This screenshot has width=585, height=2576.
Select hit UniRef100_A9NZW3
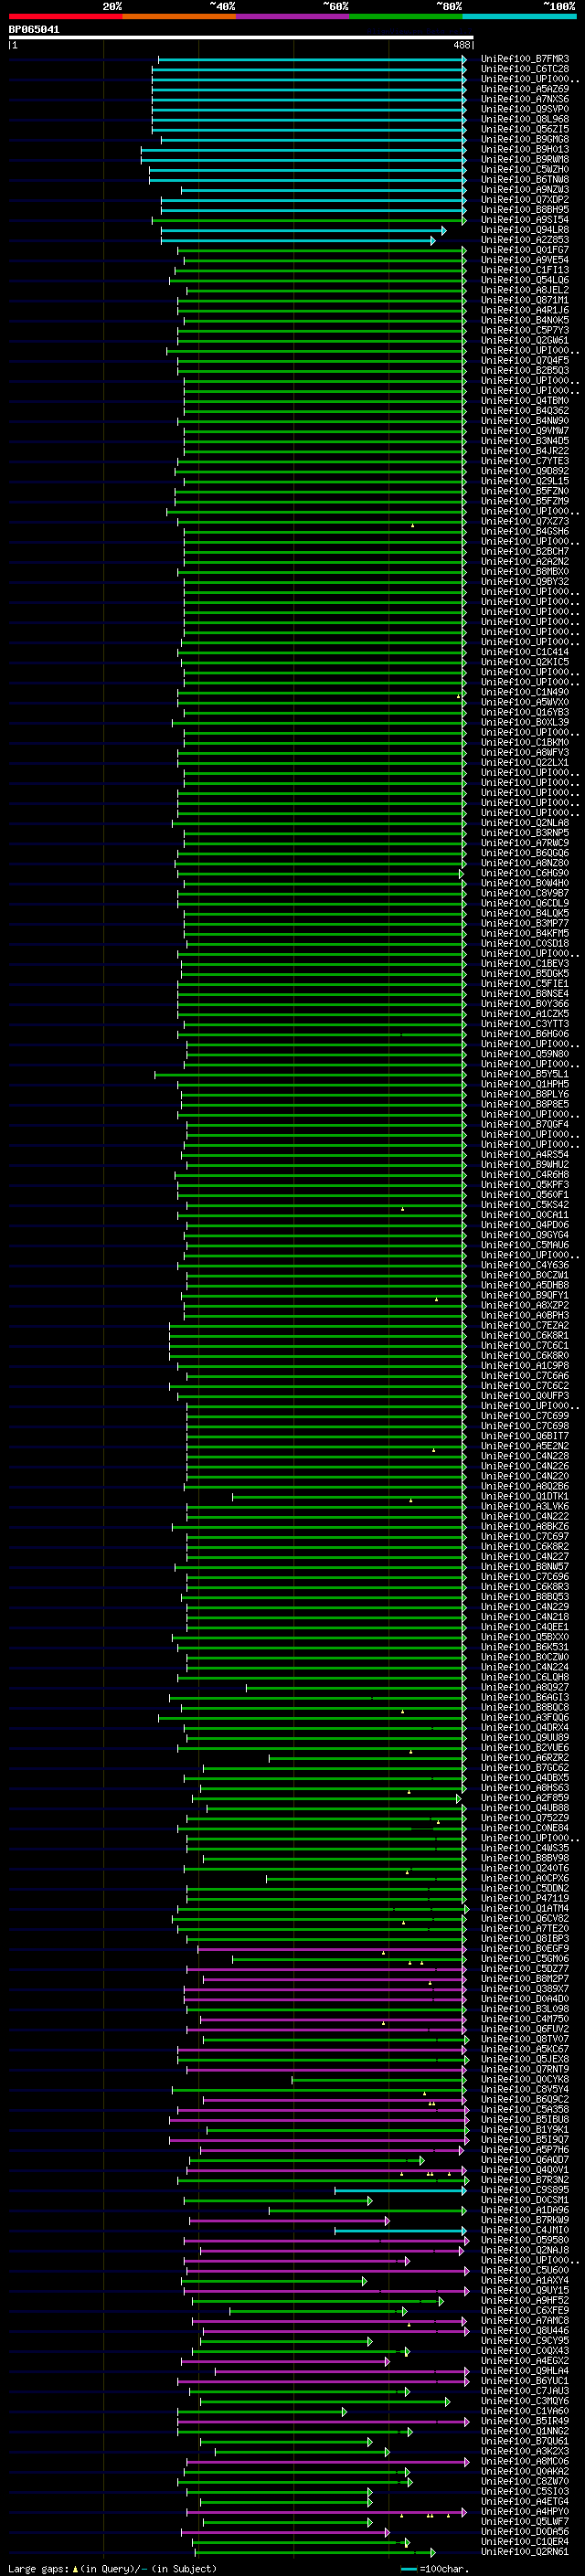point(524,189)
